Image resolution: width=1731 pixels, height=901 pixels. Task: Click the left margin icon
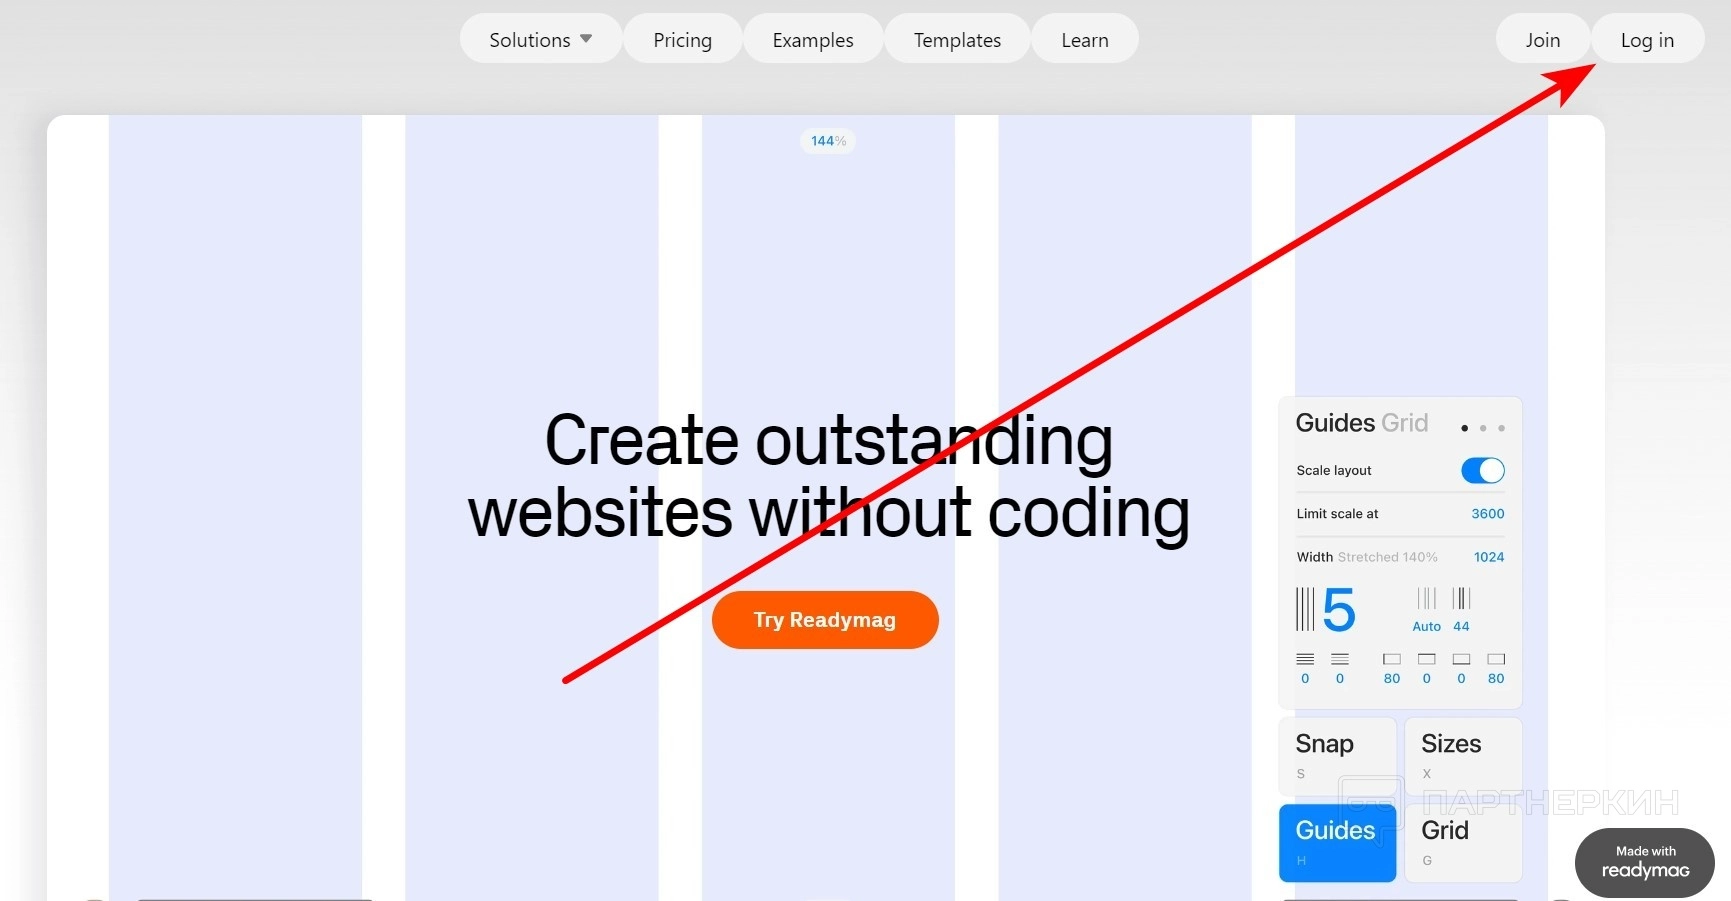tap(1392, 659)
